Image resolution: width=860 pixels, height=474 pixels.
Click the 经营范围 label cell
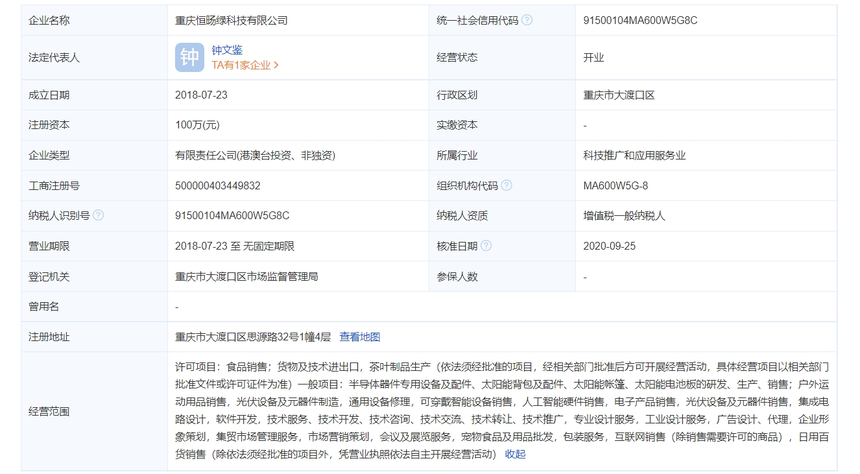94,411
